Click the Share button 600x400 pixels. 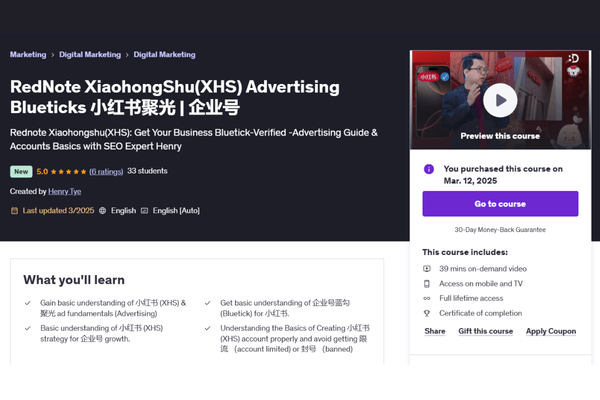pos(435,331)
